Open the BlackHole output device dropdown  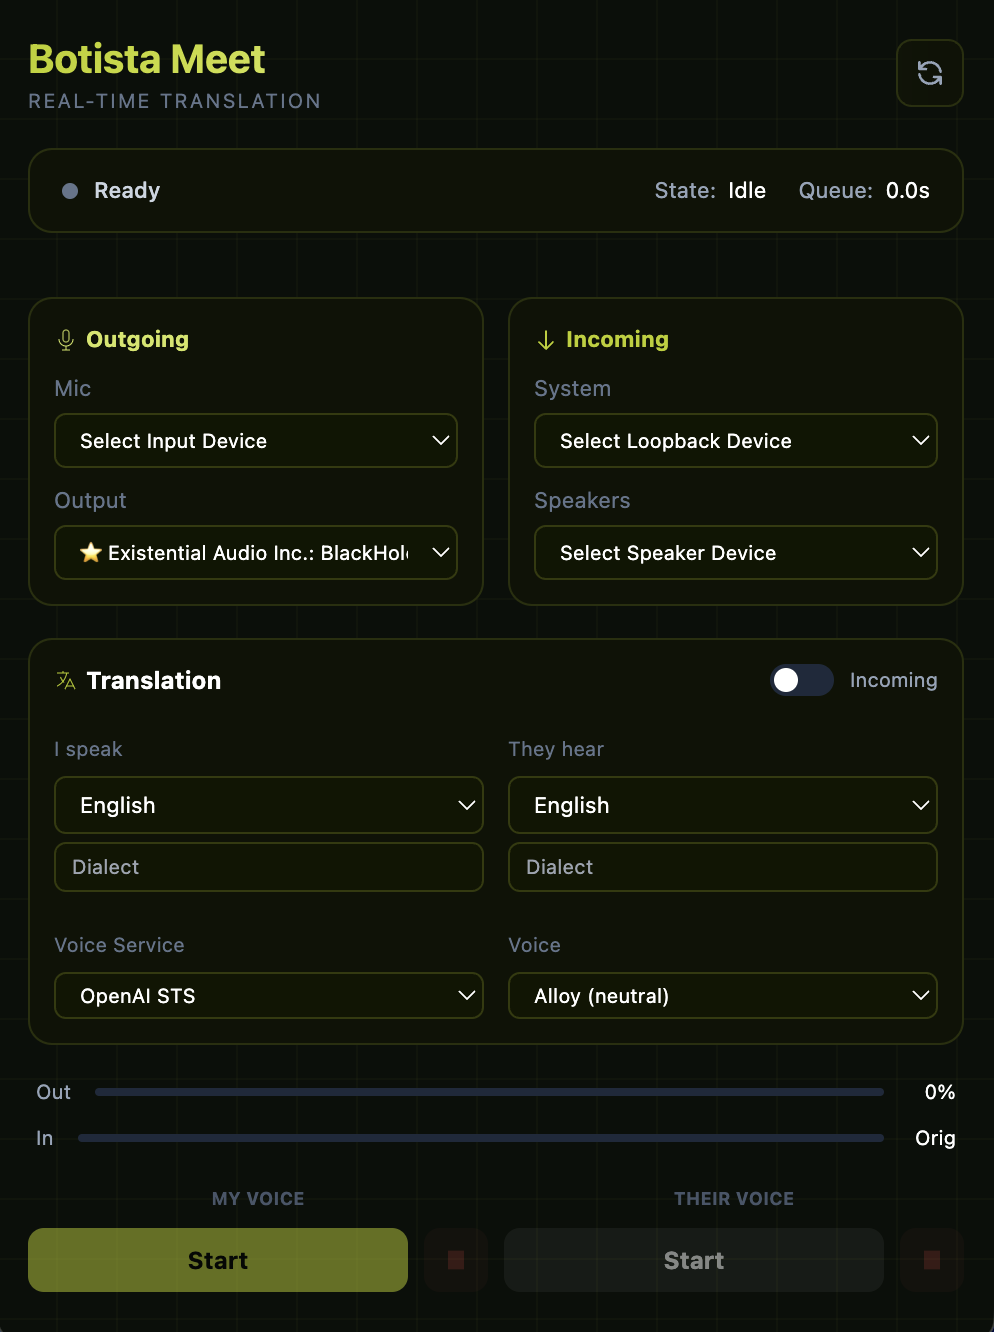(x=256, y=553)
